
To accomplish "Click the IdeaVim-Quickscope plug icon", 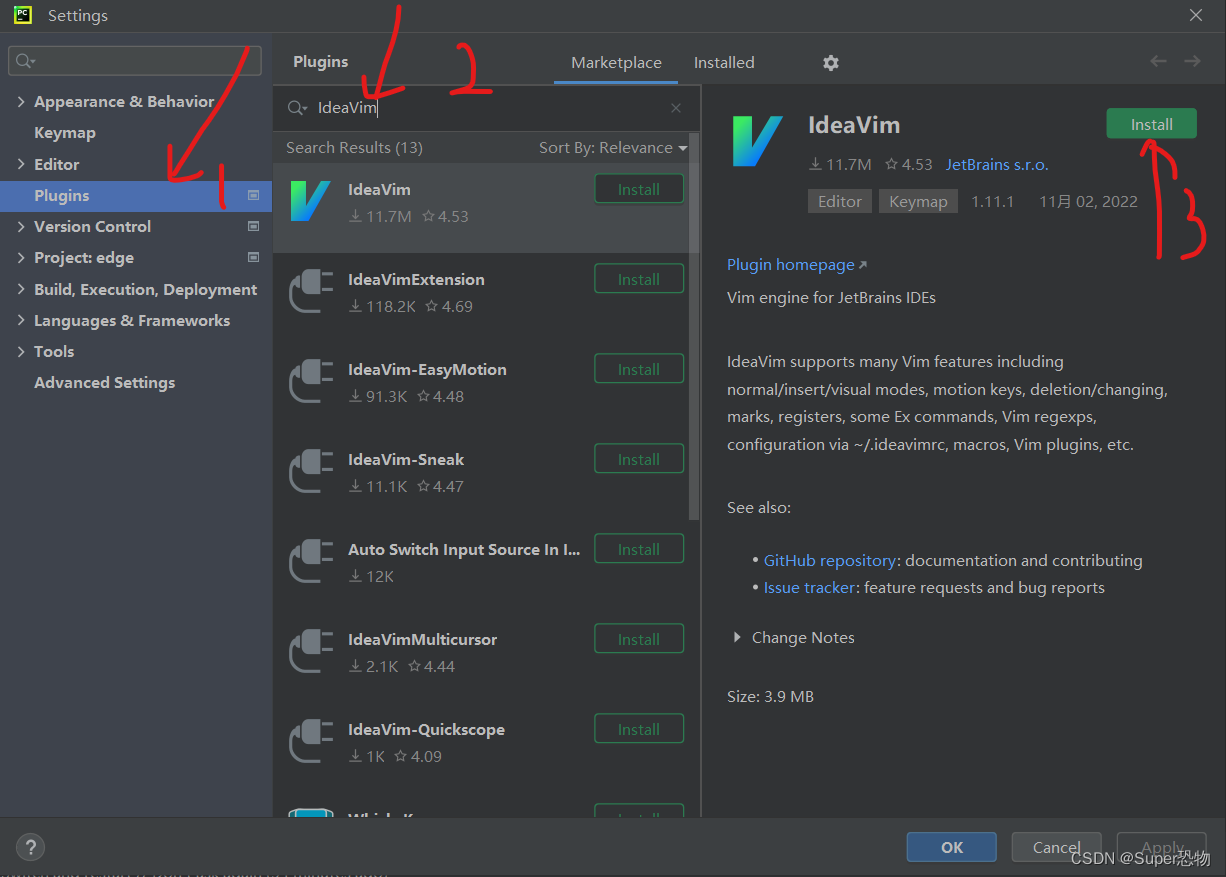I will (x=310, y=742).
